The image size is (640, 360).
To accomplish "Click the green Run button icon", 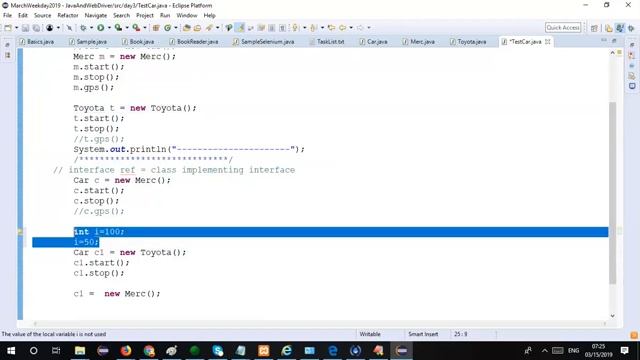I will click(100, 28).
